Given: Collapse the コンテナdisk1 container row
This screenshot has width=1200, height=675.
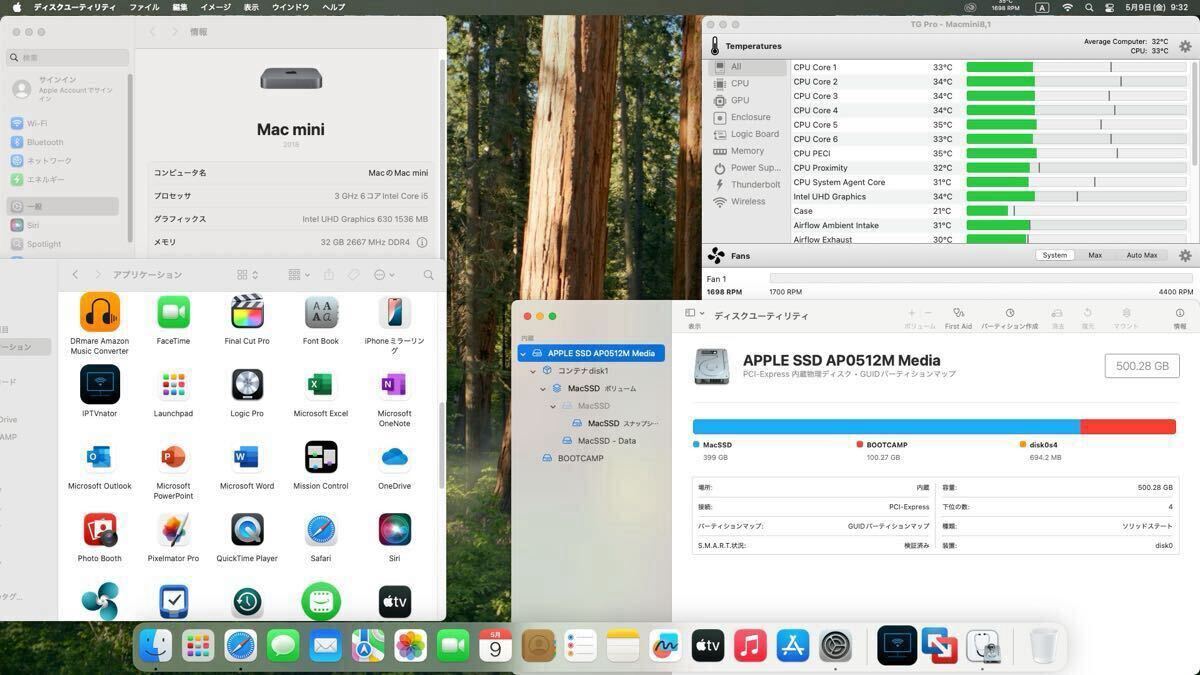Looking at the screenshot, I should 533,371.
